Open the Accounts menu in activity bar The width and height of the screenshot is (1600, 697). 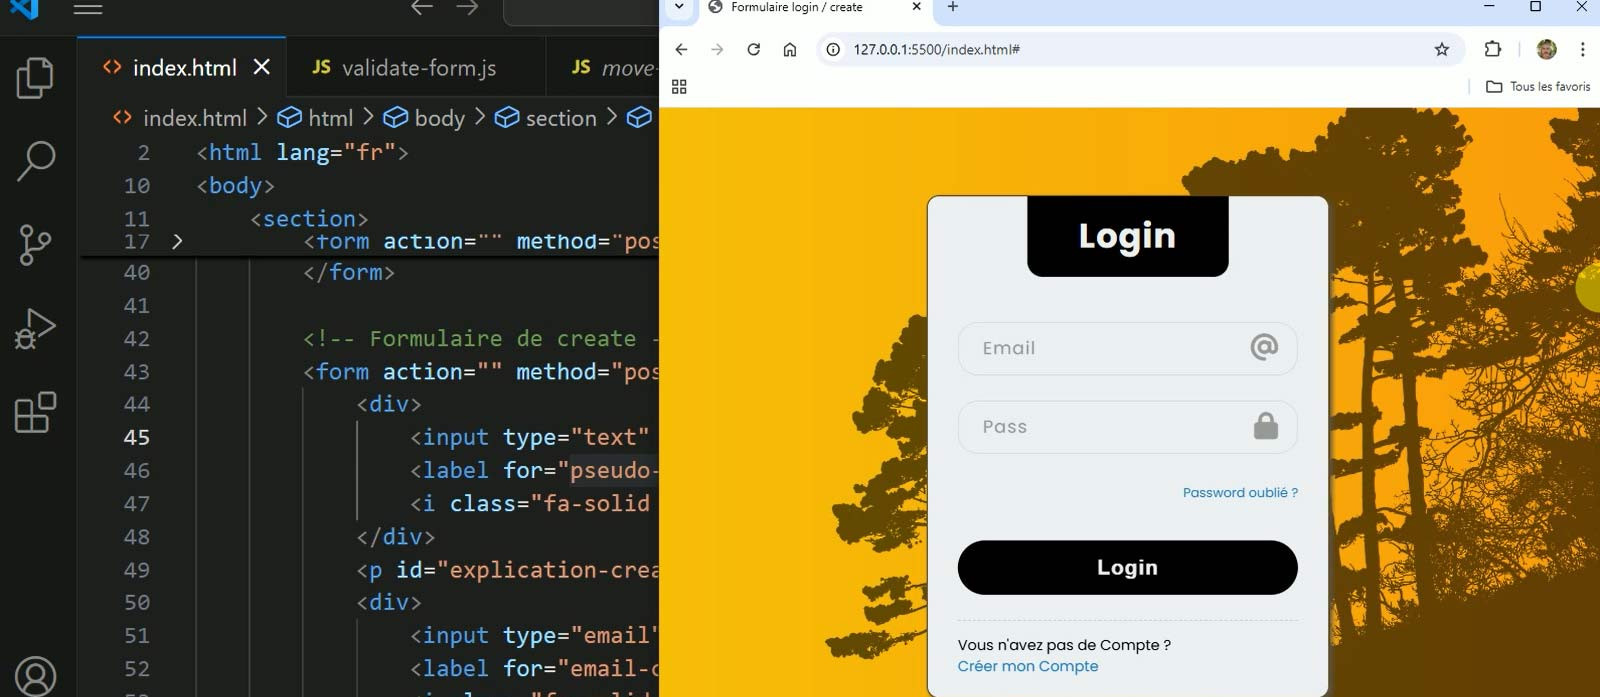[x=35, y=676]
